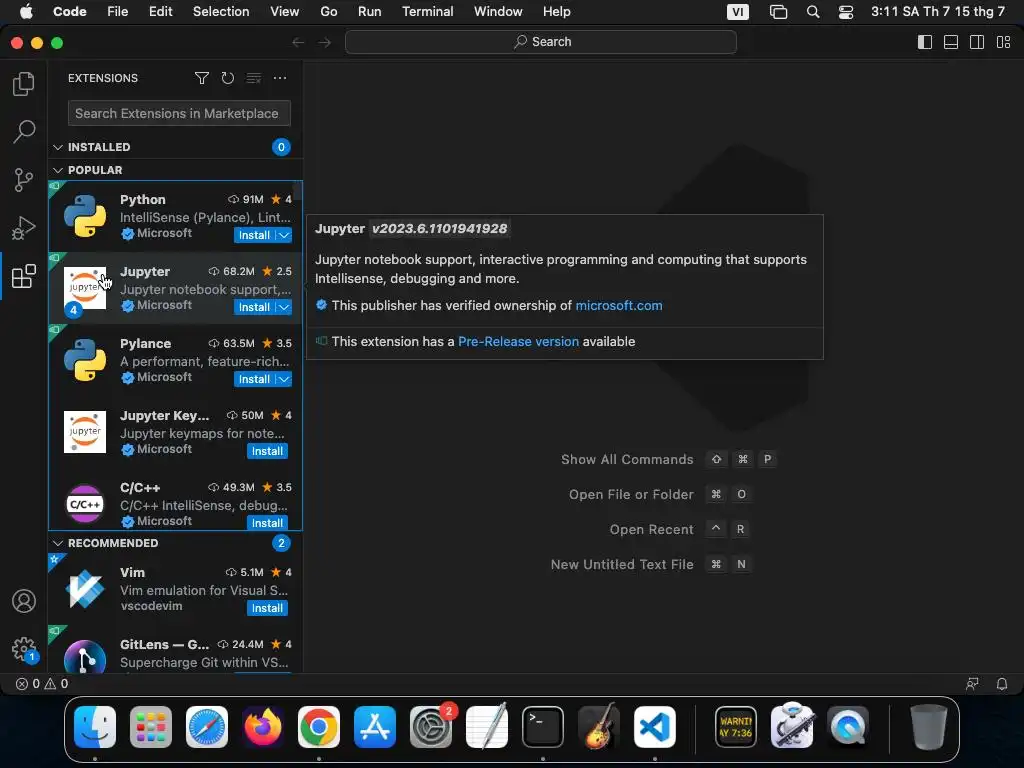Viewport: 1024px width, 768px height.
Task: Open Trash in the Dock
Action: click(x=929, y=727)
